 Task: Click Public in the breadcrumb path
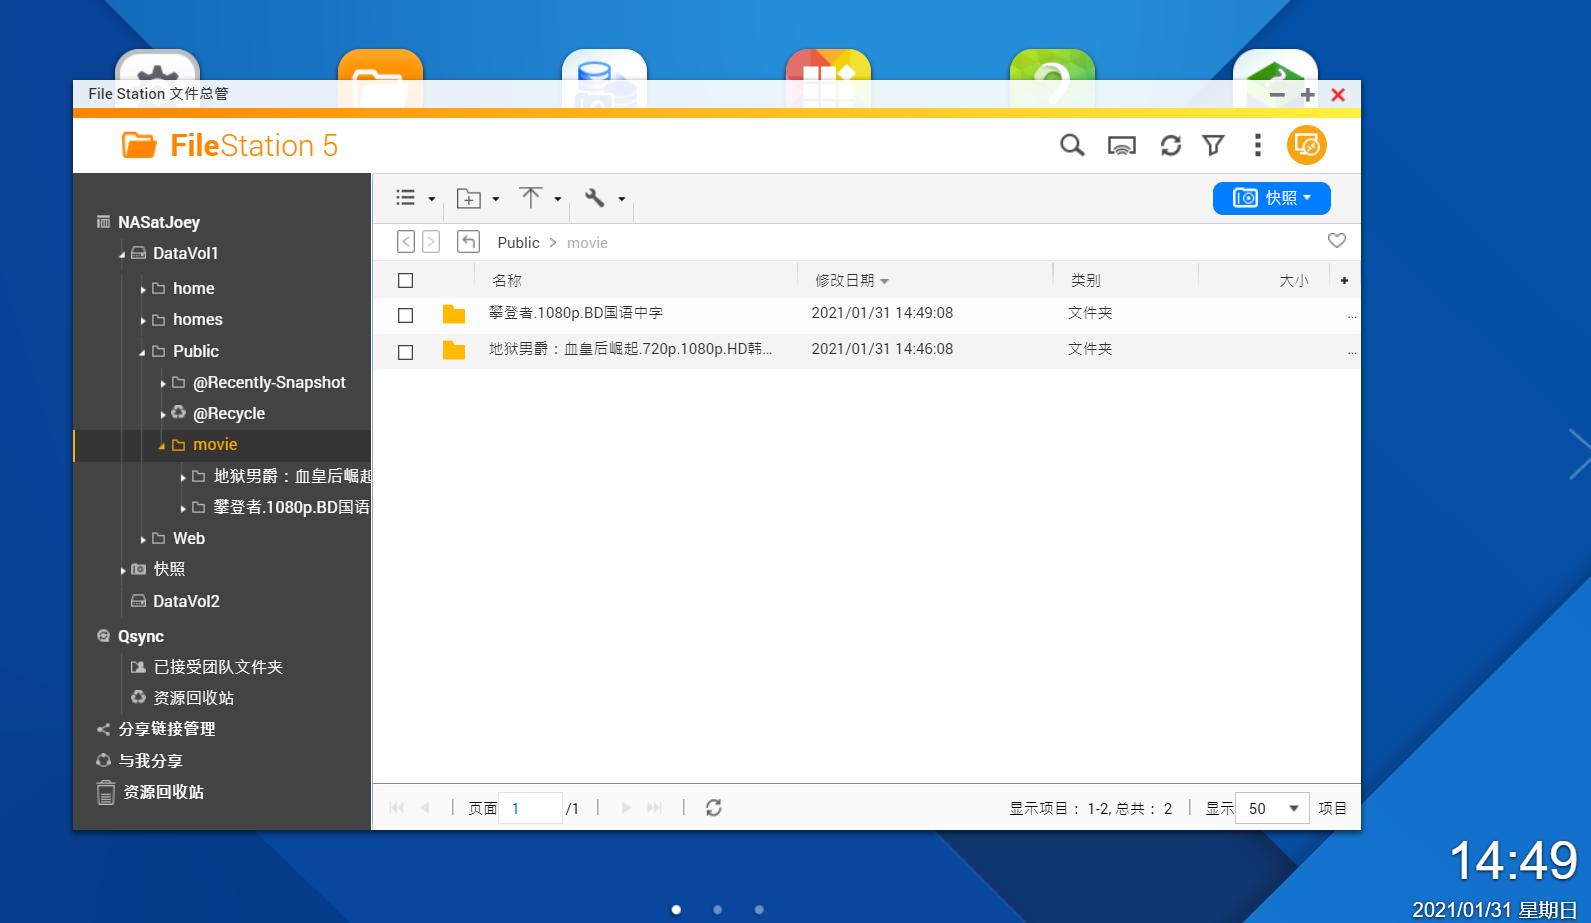[518, 243]
